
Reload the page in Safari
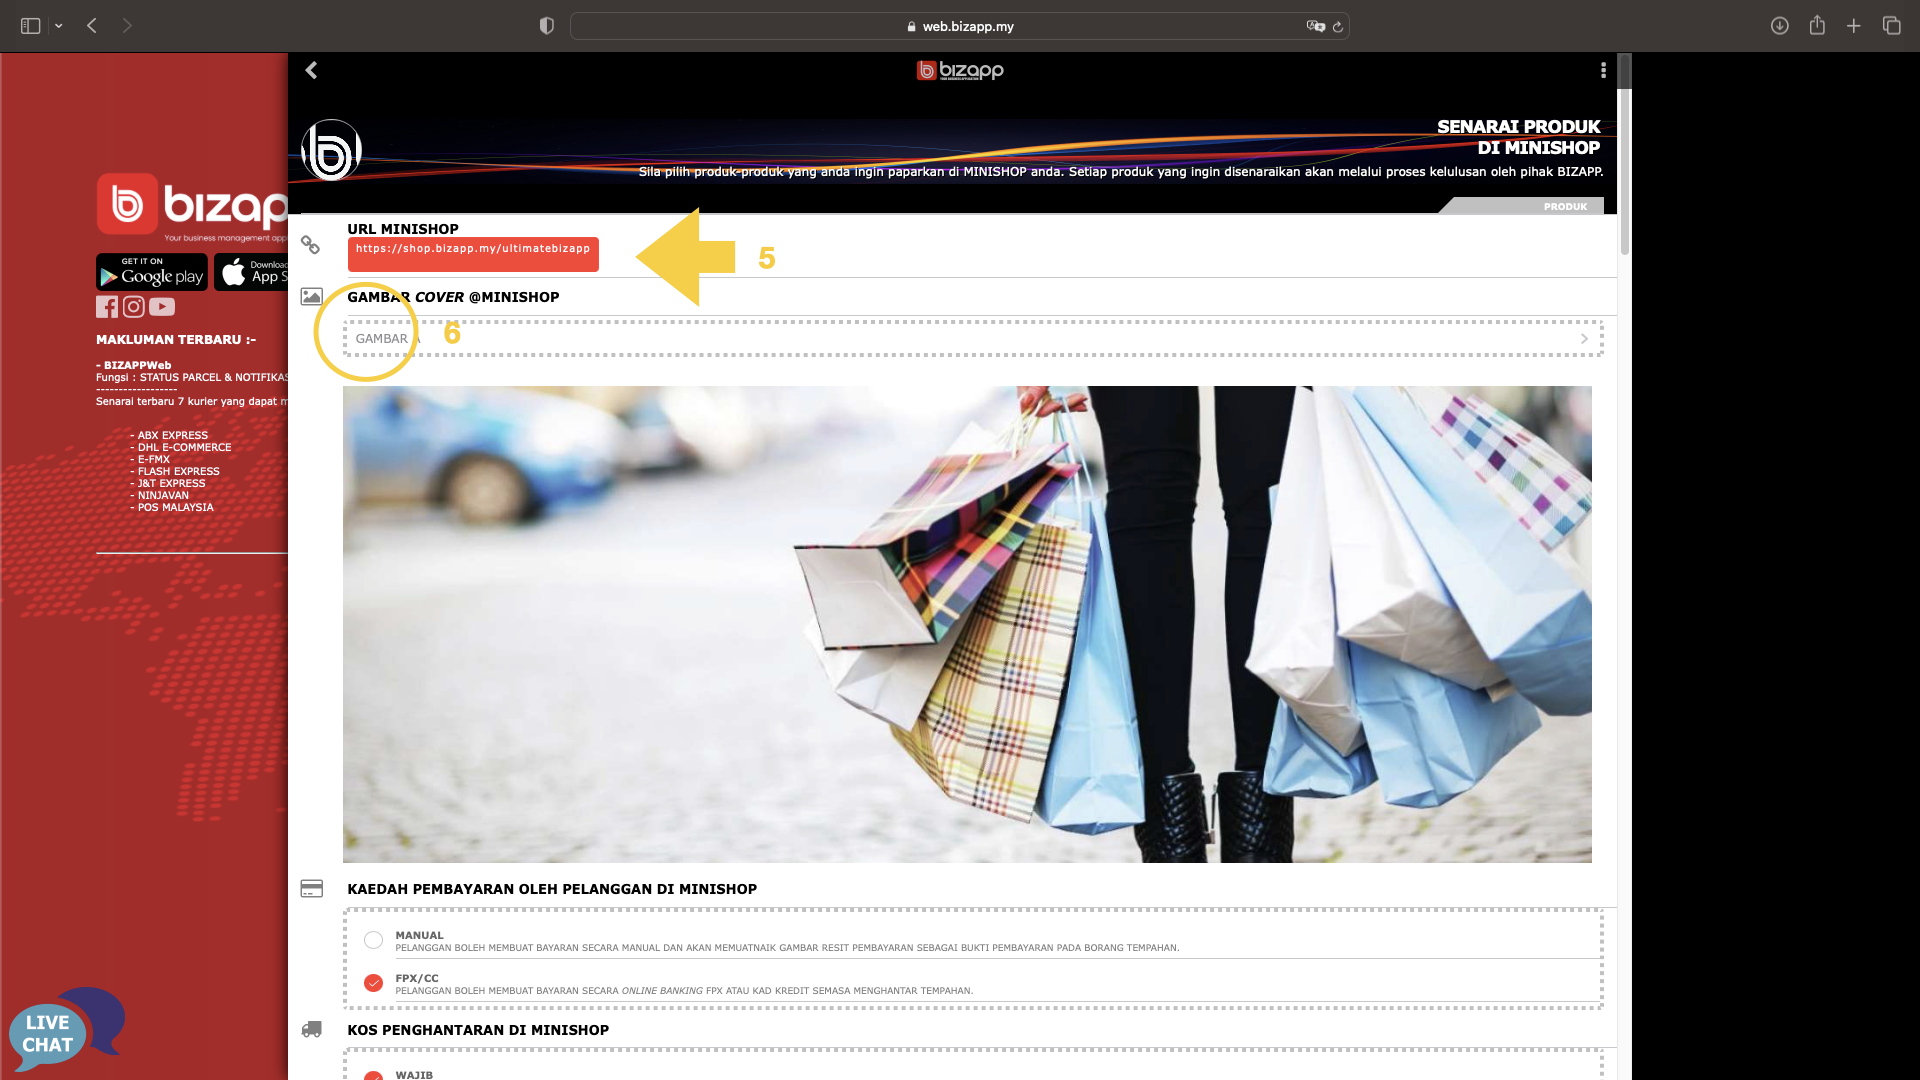click(1338, 27)
